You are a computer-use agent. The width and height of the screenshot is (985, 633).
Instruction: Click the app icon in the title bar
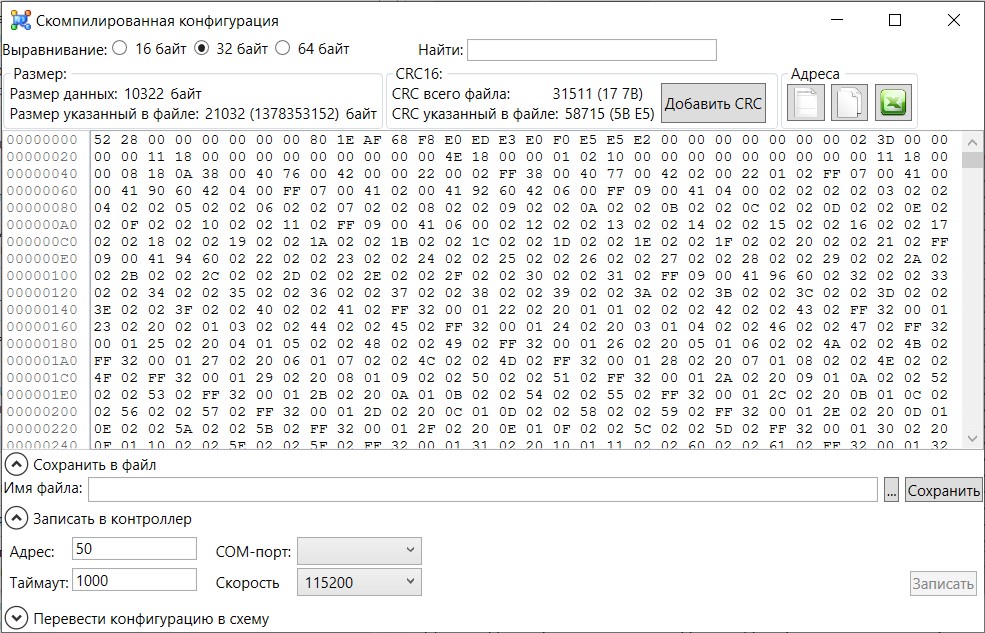click(x=19, y=20)
